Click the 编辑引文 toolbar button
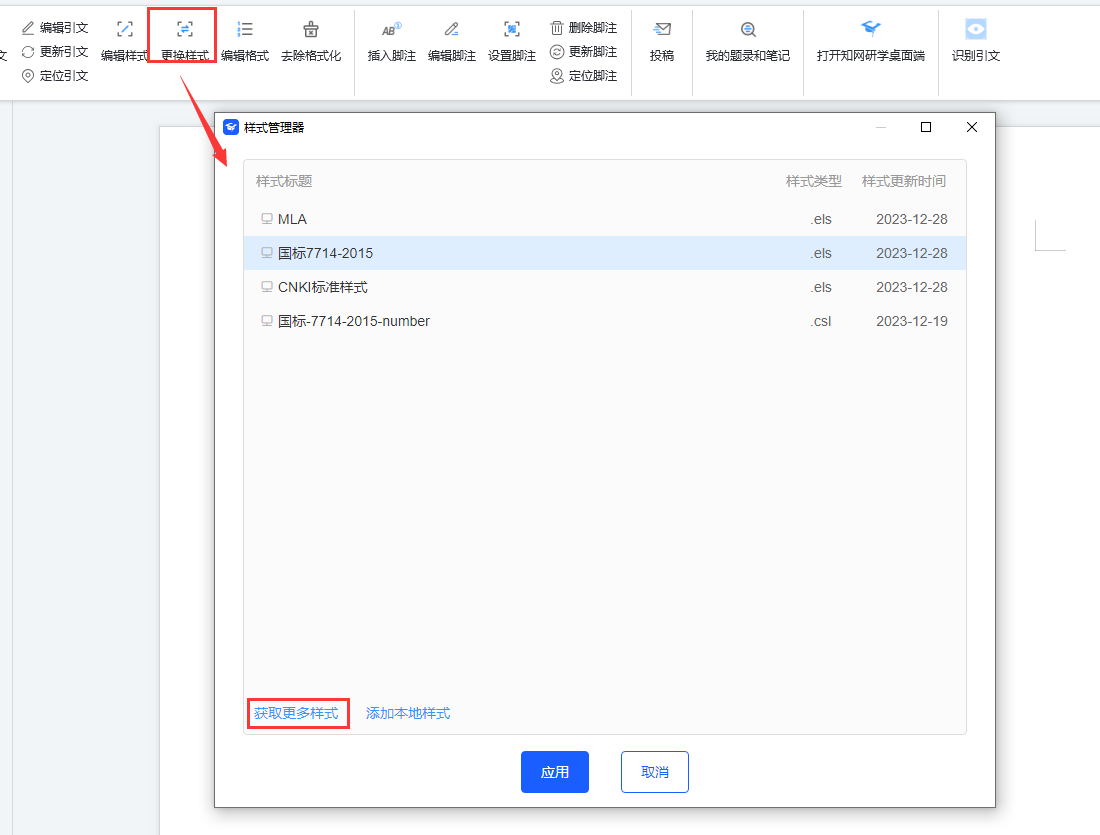 55,27
